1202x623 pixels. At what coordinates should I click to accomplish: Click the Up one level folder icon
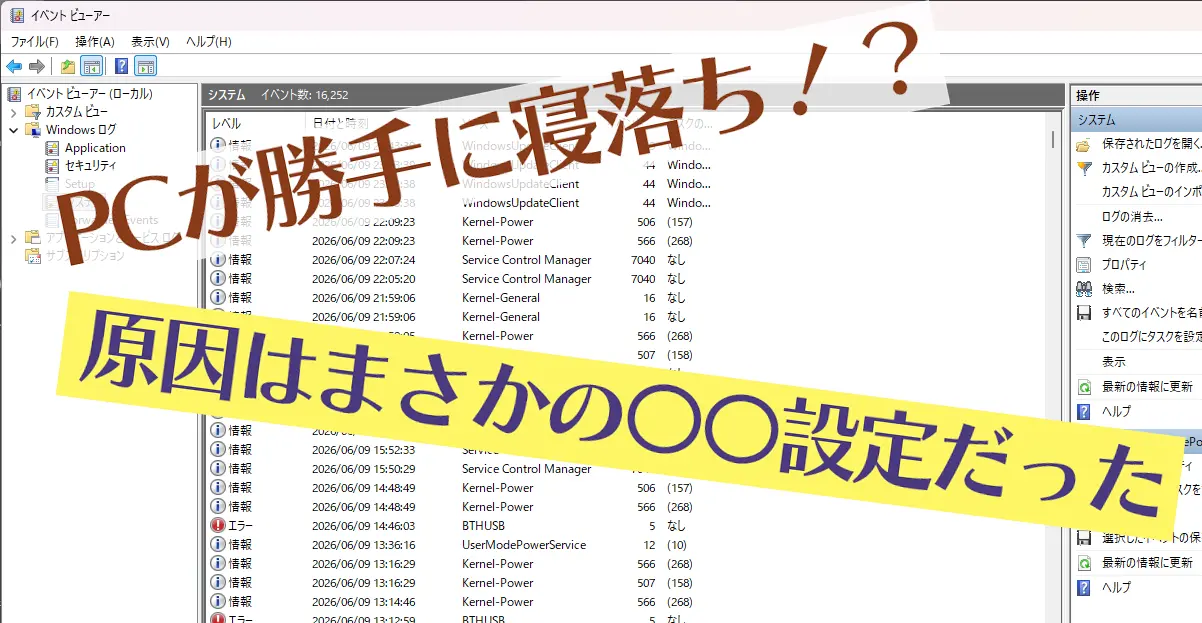click(x=67, y=67)
